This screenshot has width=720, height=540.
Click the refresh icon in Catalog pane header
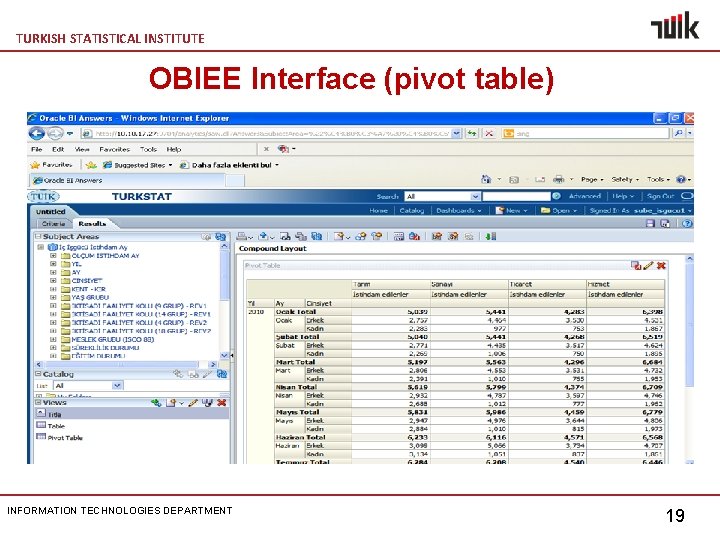[x=222, y=374]
